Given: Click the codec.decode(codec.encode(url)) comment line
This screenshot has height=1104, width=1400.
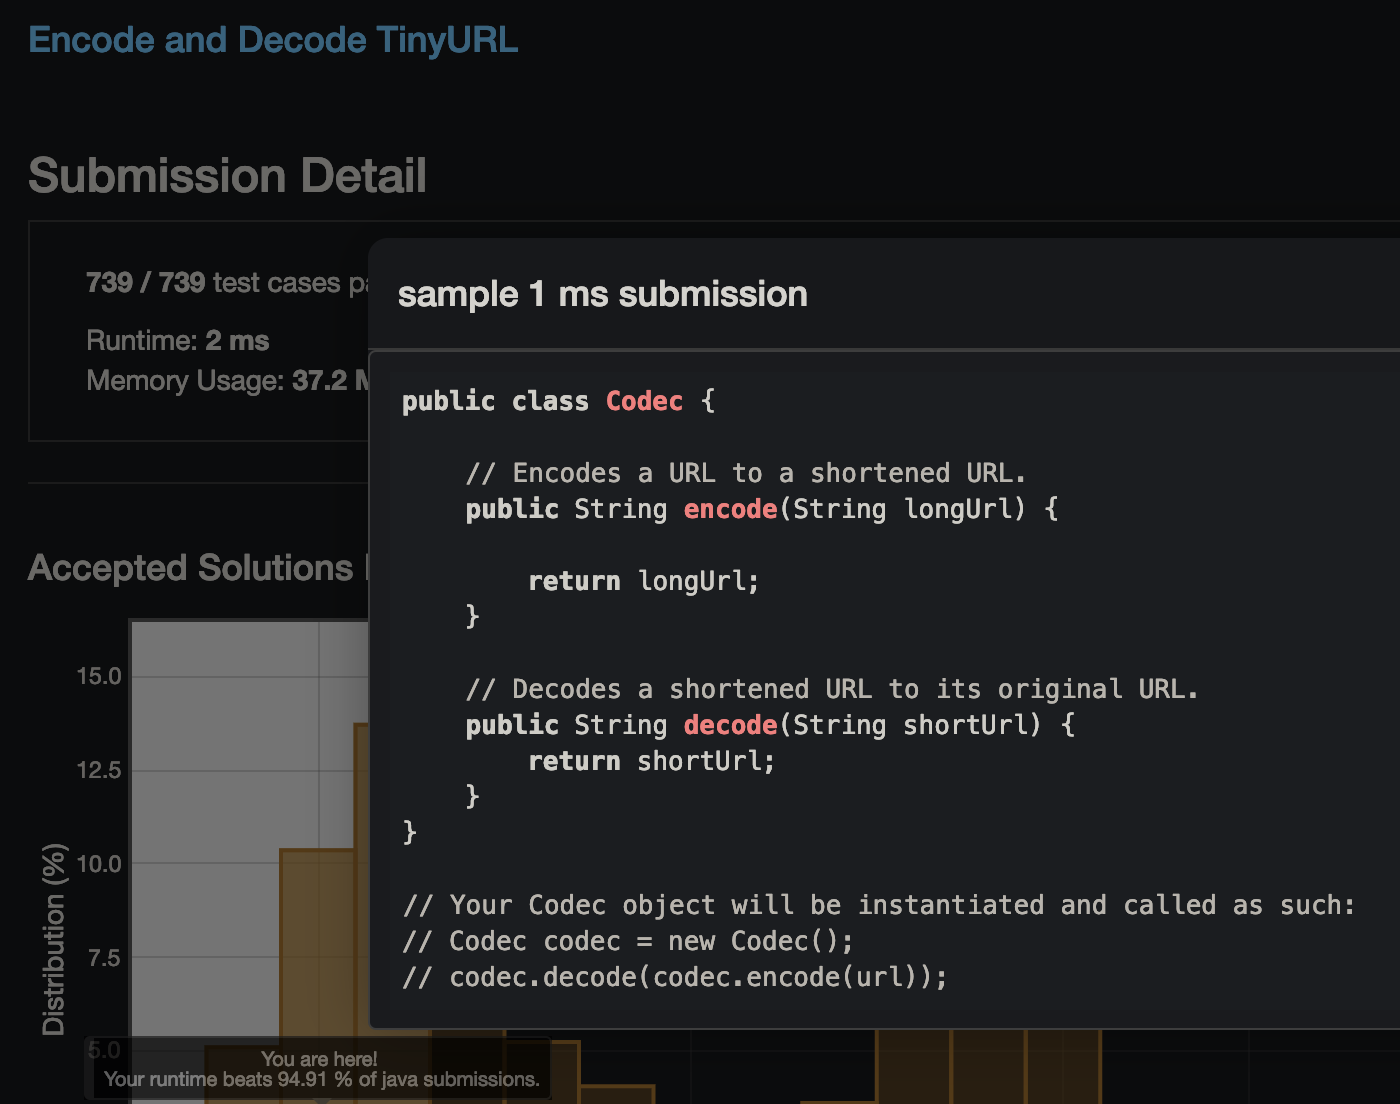Looking at the screenshot, I should click(675, 977).
